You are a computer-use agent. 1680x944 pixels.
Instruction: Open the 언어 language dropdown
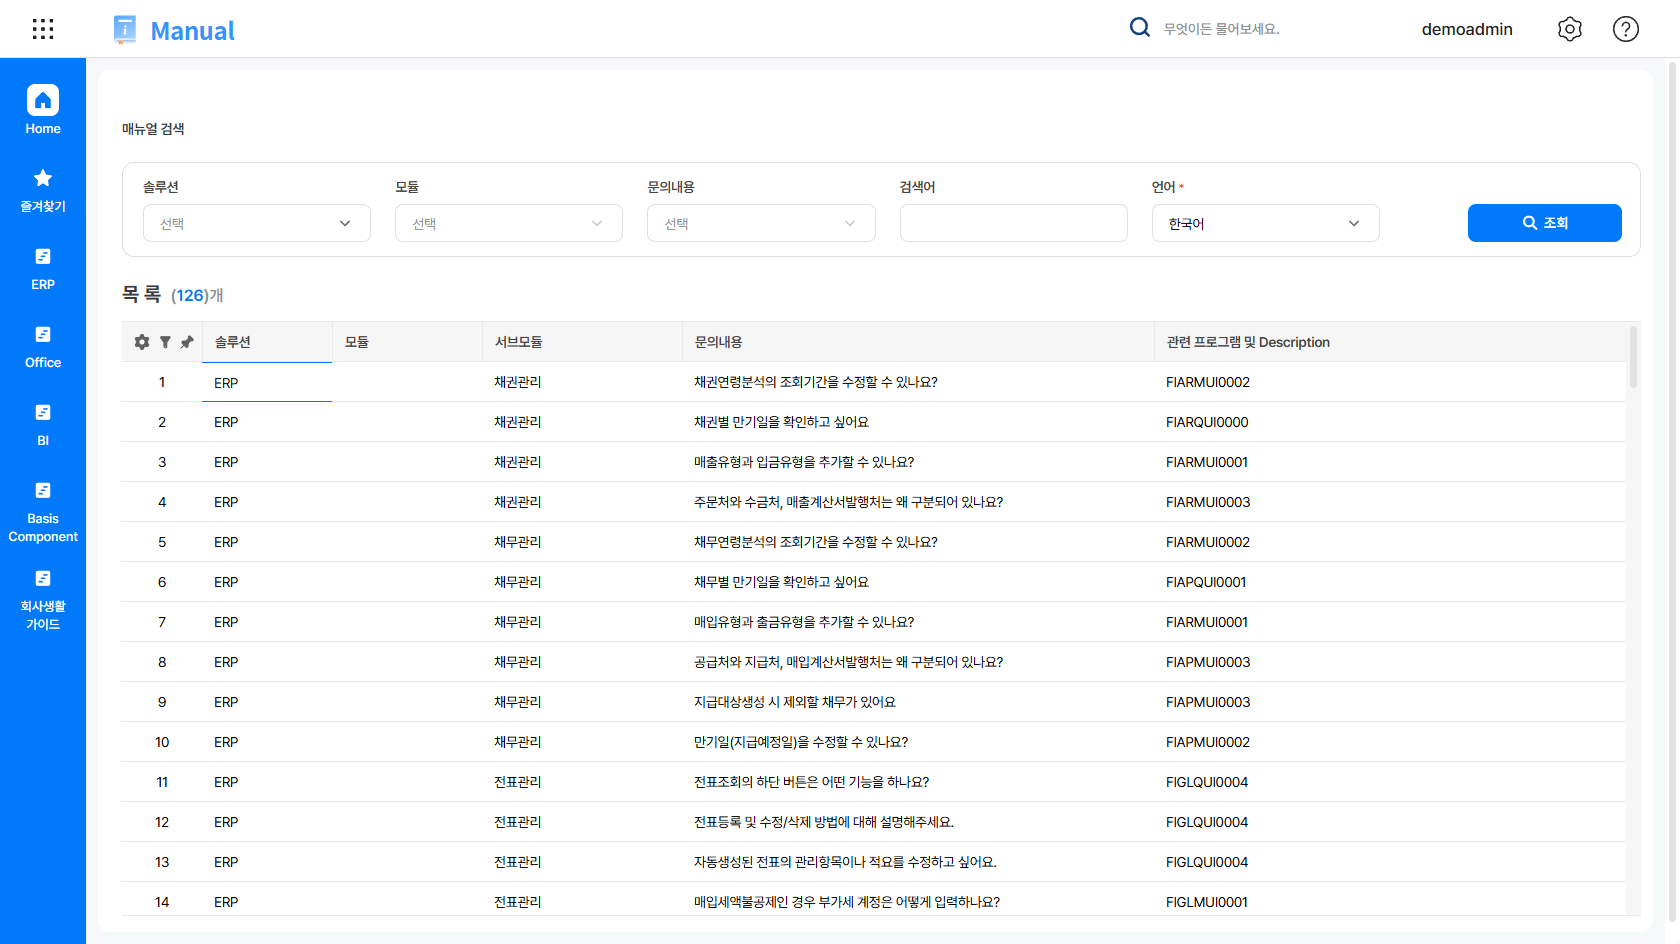[x=1265, y=223]
